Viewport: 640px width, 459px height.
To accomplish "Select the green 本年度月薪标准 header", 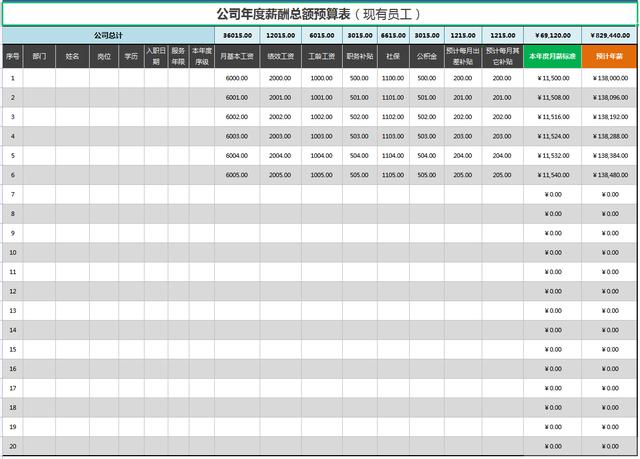I will (552, 56).
